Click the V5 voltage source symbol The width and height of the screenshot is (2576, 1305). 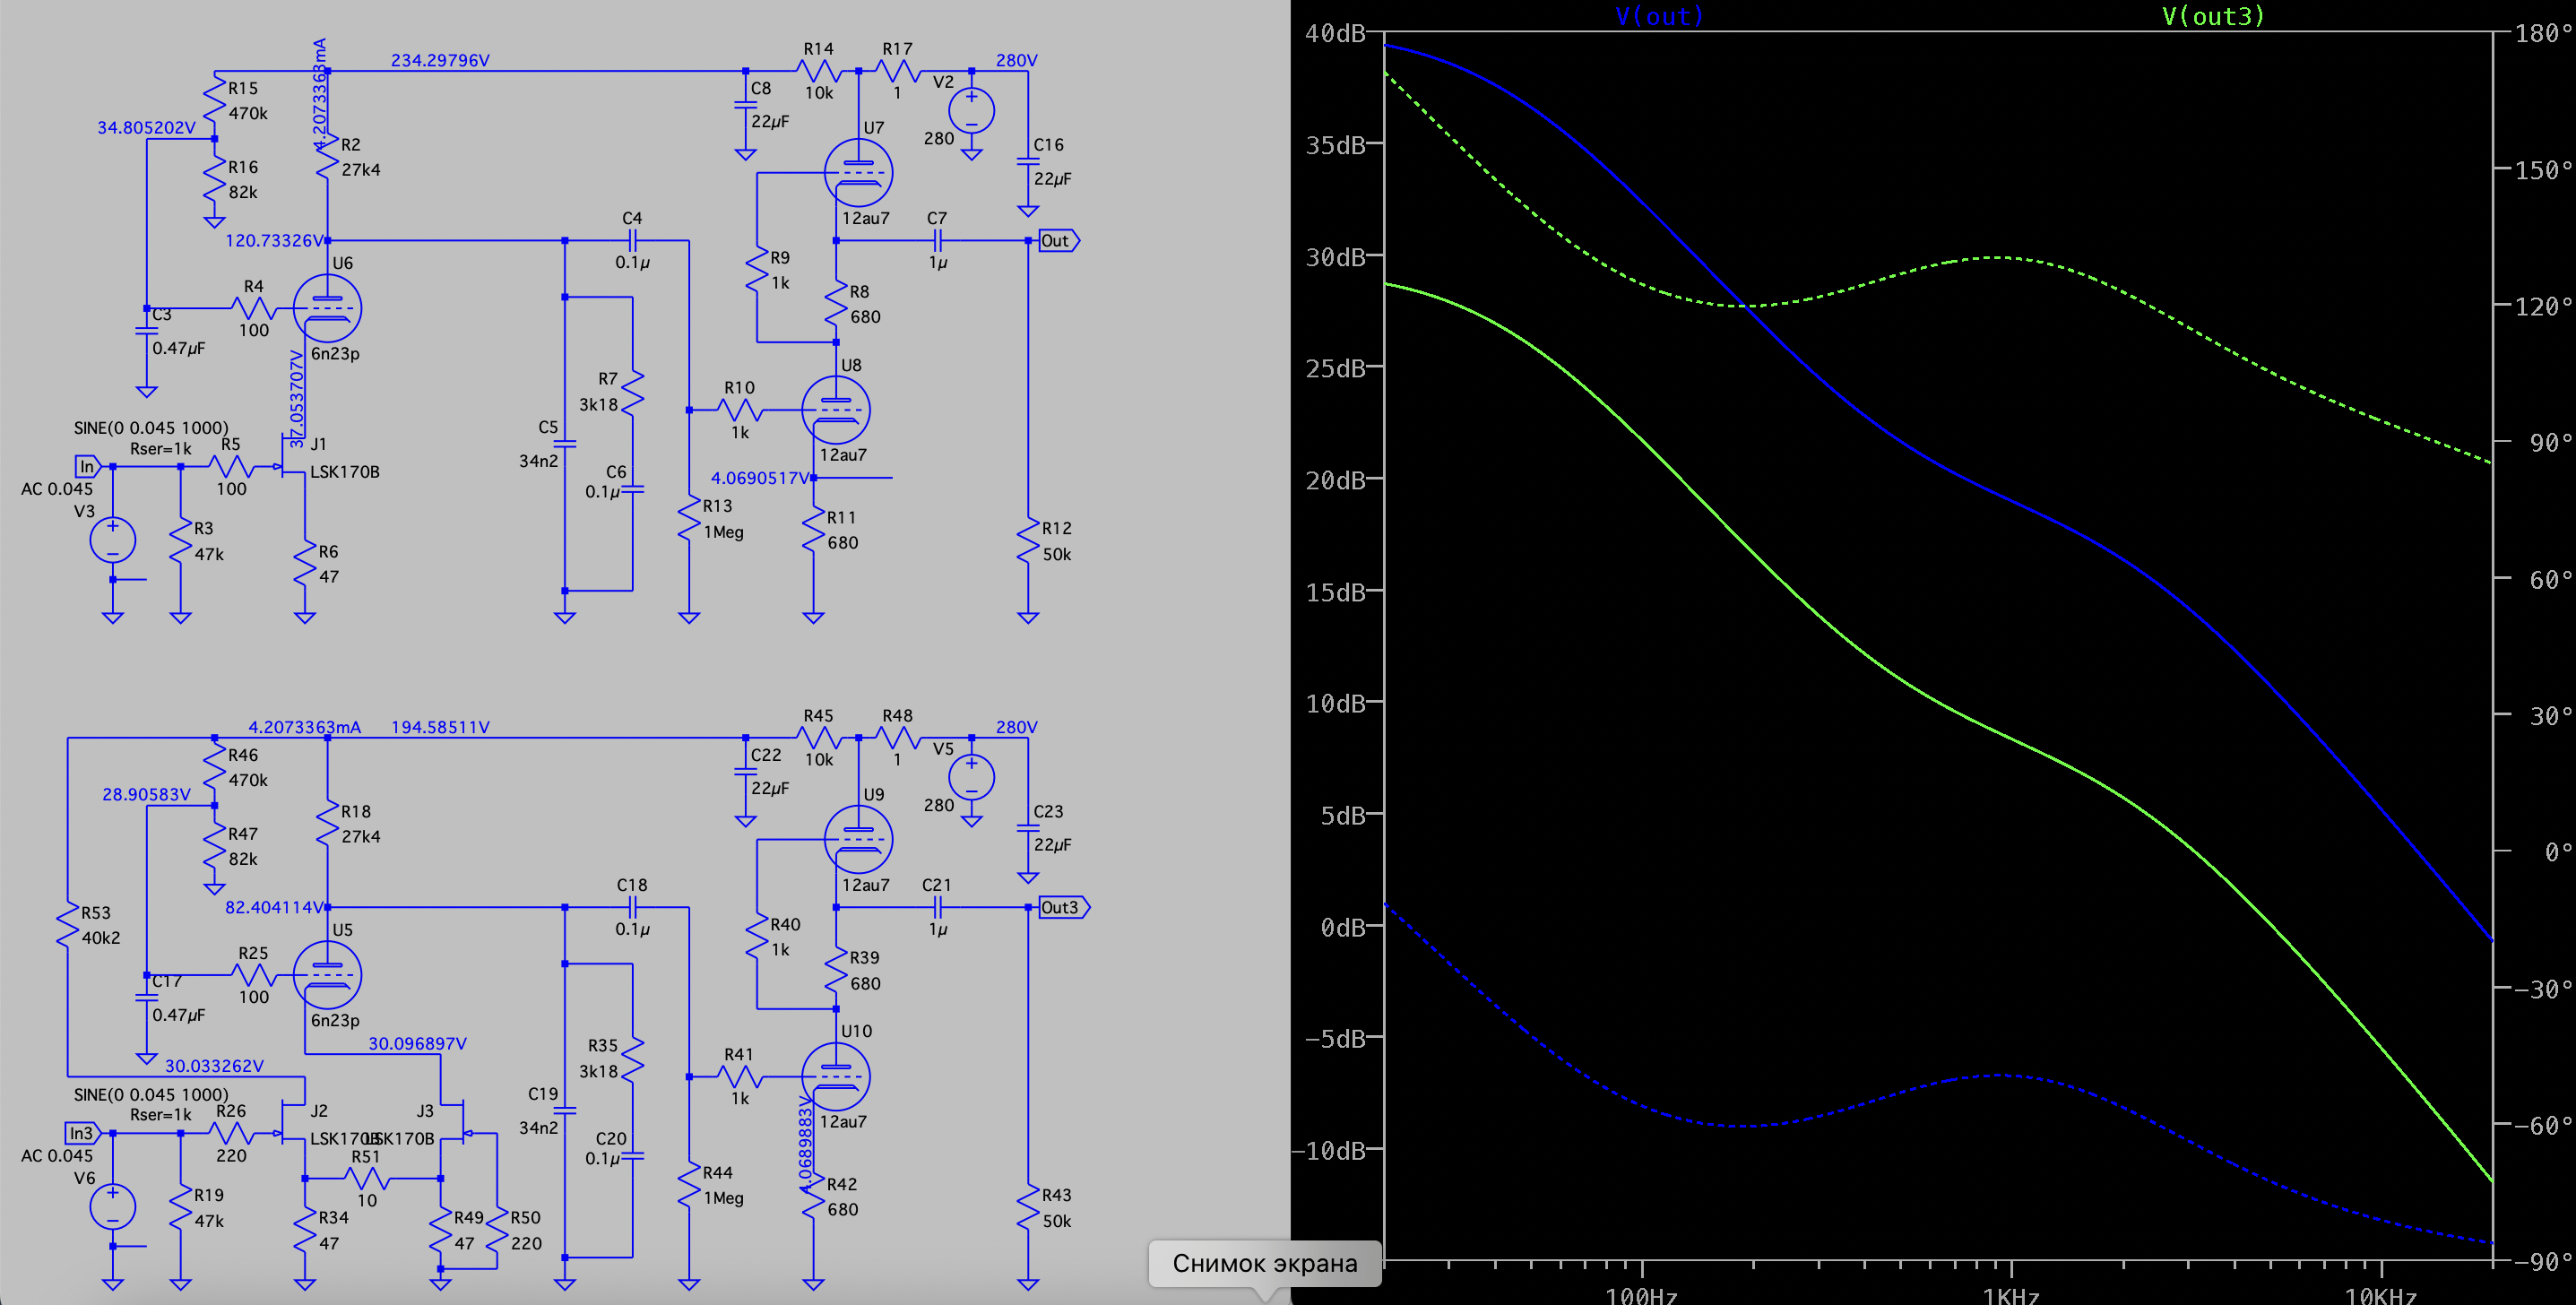pos(971,777)
